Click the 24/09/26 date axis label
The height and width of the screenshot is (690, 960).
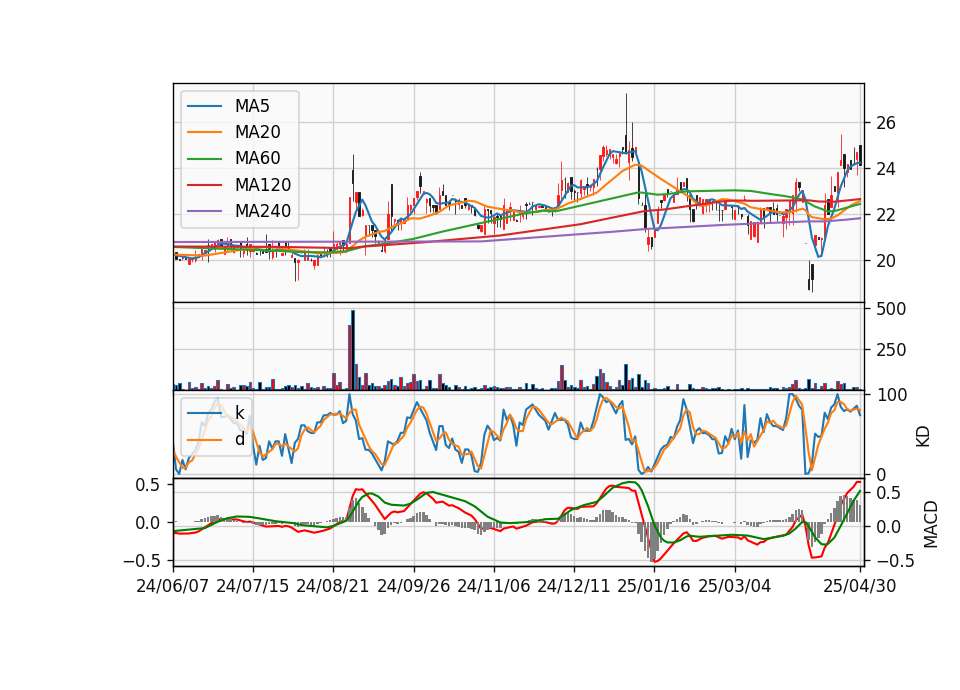coord(413,586)
